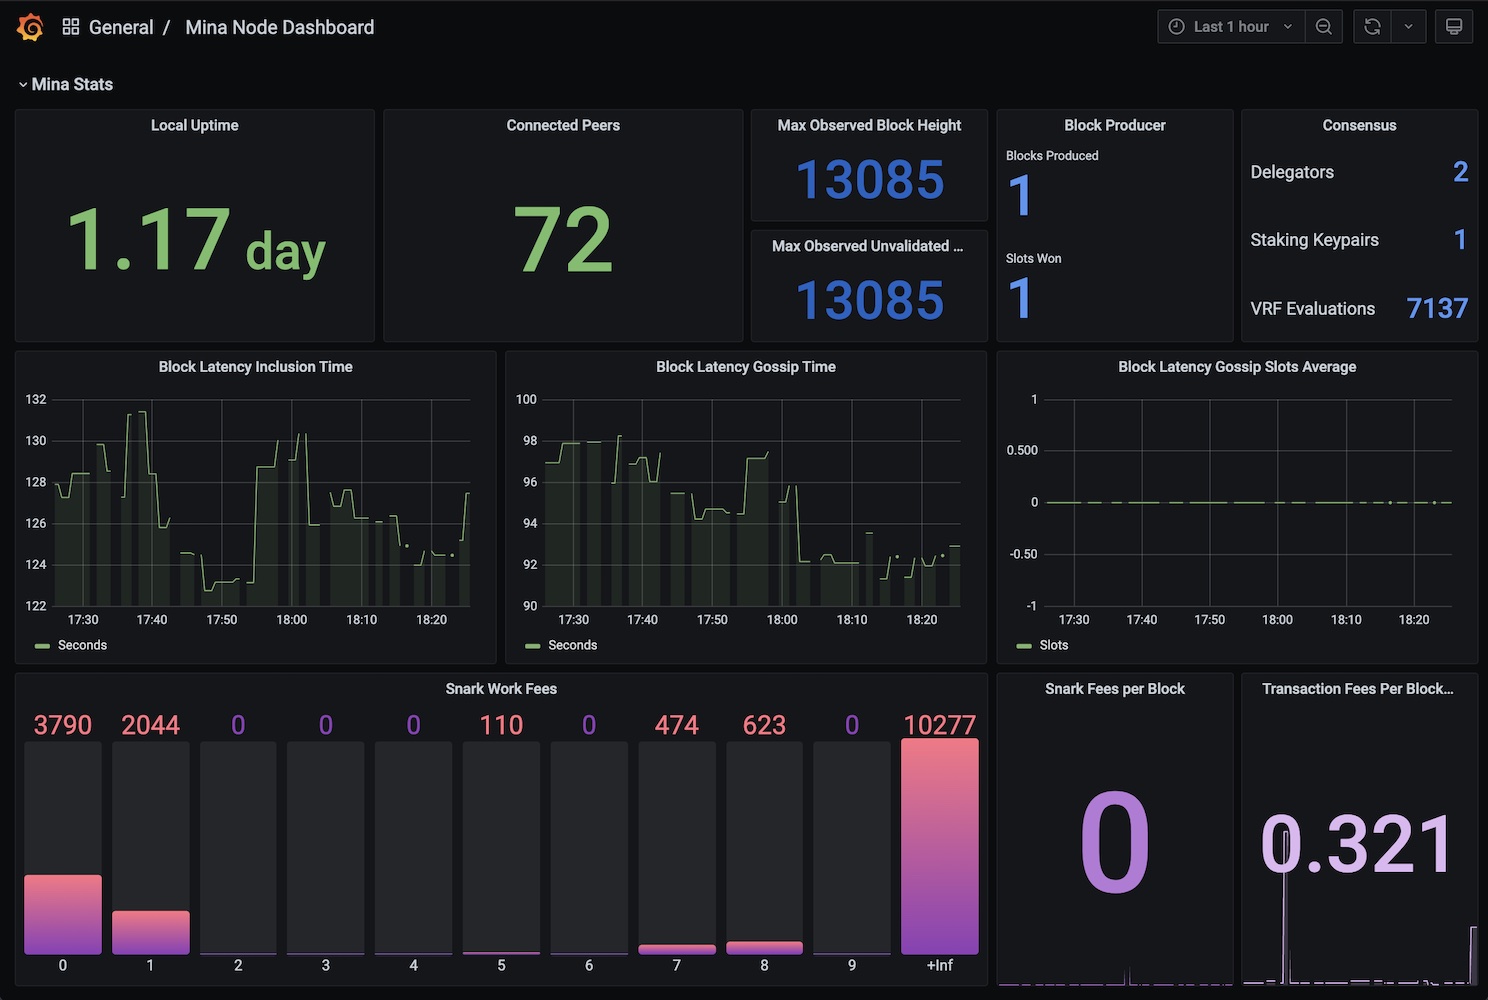This screenshot has height=1000, width=1488.
Task: Click the 1.17 day uptime value
Action: pos(196,240)
